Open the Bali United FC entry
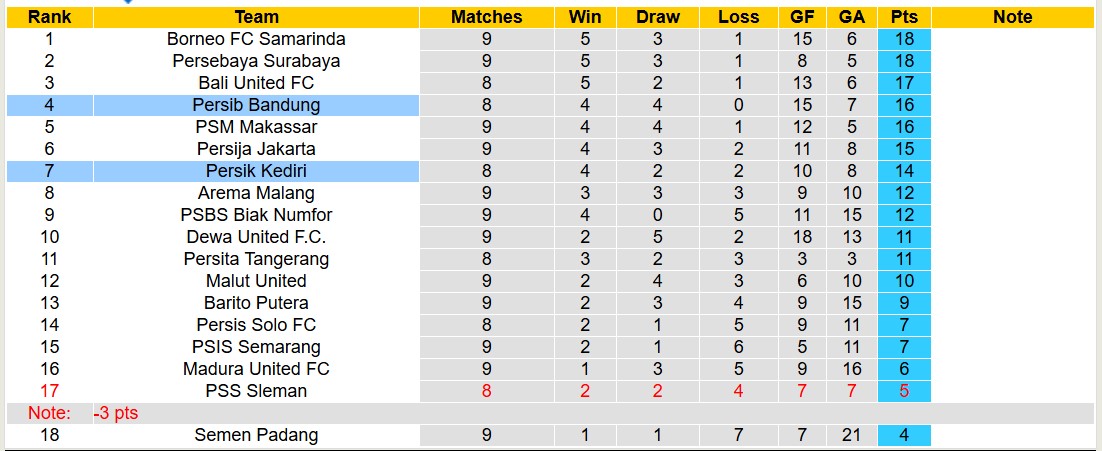The image size is (1102, 451). tap(256, 83)
